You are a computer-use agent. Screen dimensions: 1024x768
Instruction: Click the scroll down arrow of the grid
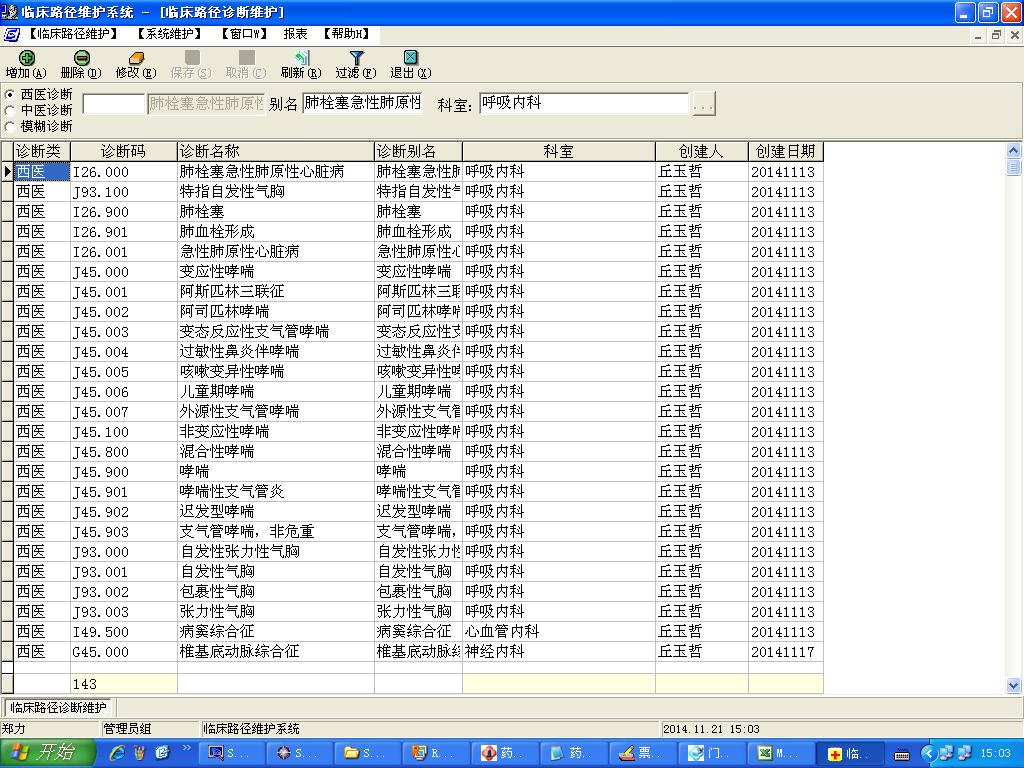click(x=1014, y=686)
